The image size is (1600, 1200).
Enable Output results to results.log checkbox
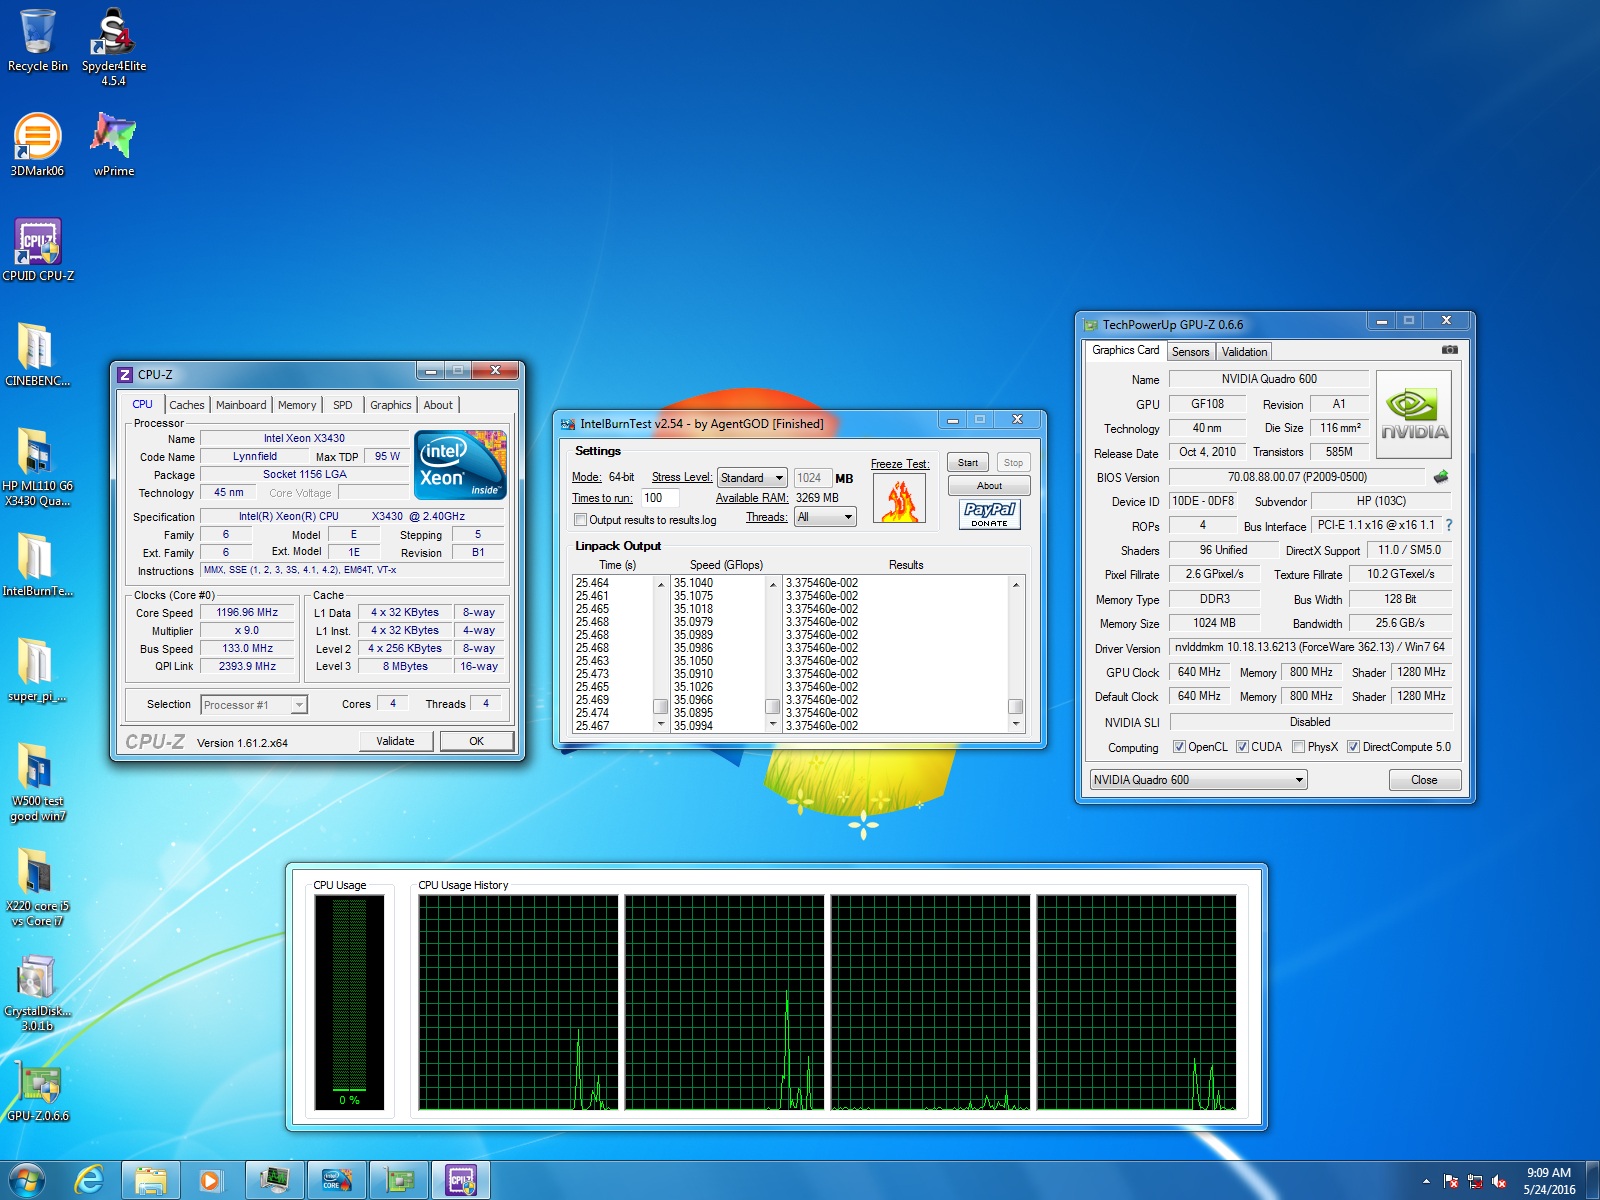[x=580, y=520]
